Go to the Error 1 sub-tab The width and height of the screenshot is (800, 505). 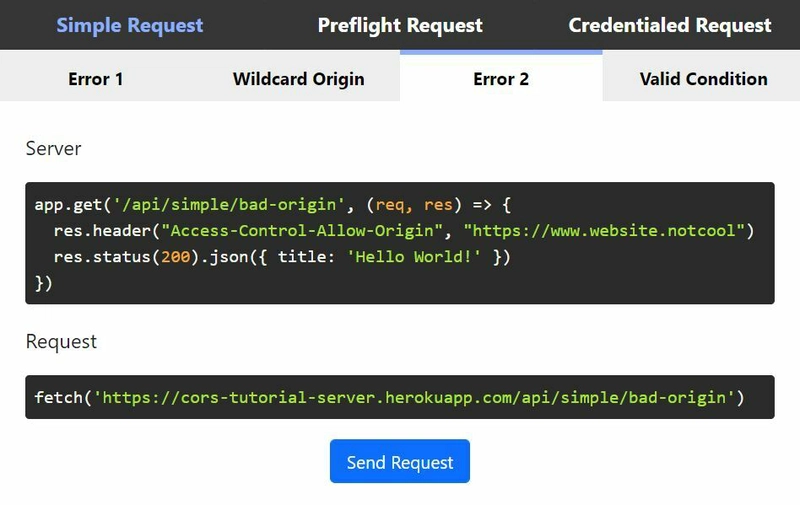click(x=95, y=79)
